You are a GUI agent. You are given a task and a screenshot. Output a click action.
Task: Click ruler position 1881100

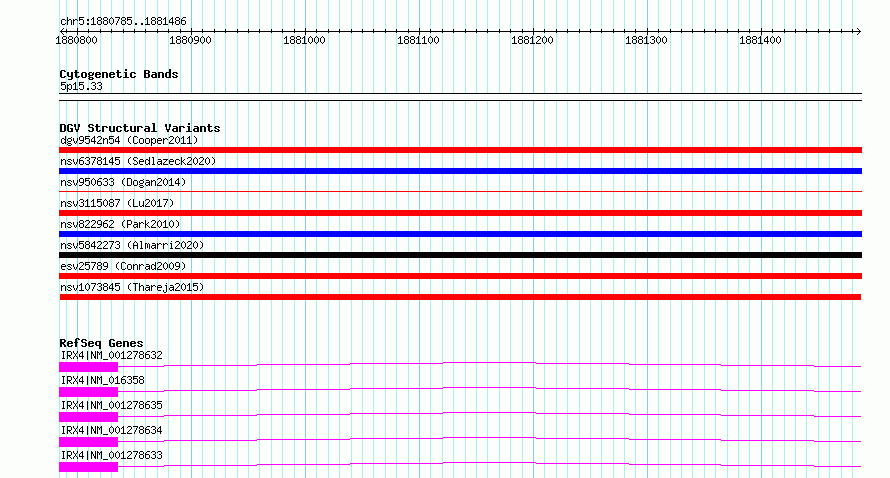(418, 40)
